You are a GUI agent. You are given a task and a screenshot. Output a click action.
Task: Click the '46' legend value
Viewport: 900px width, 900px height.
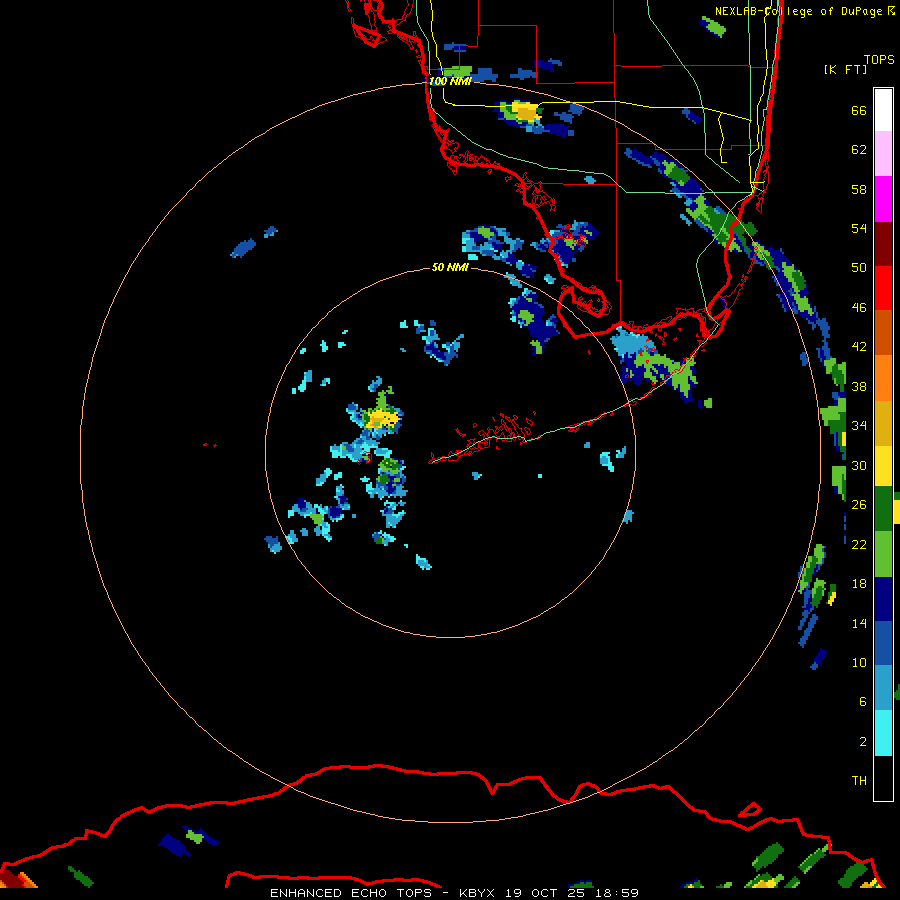point(859,308)
